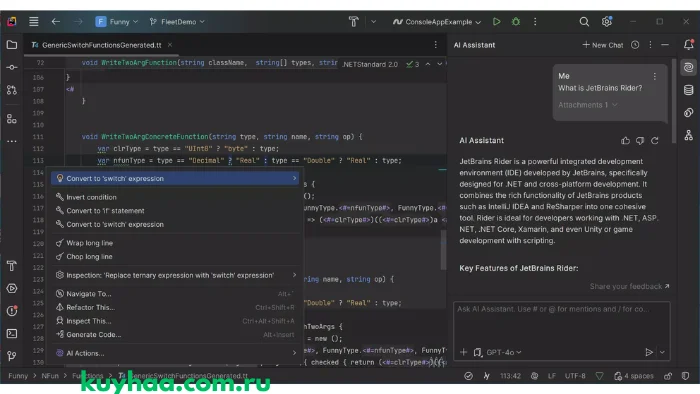Choose Refactor This... entry
The width and height of the screenshot is (700, 394).
[175, 307]
